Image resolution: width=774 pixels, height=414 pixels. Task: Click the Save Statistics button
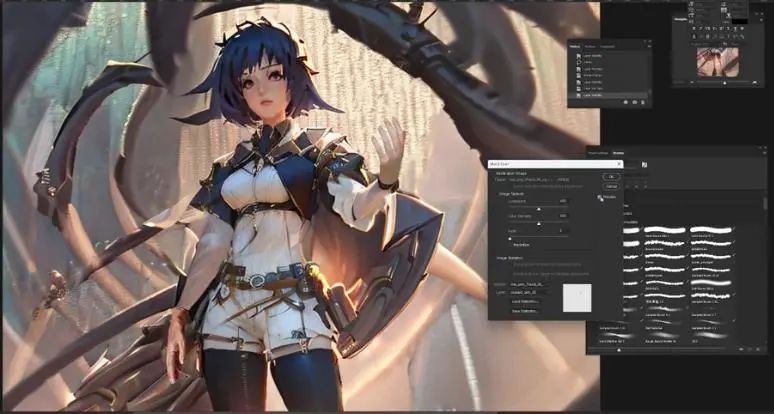click(525, 311)
